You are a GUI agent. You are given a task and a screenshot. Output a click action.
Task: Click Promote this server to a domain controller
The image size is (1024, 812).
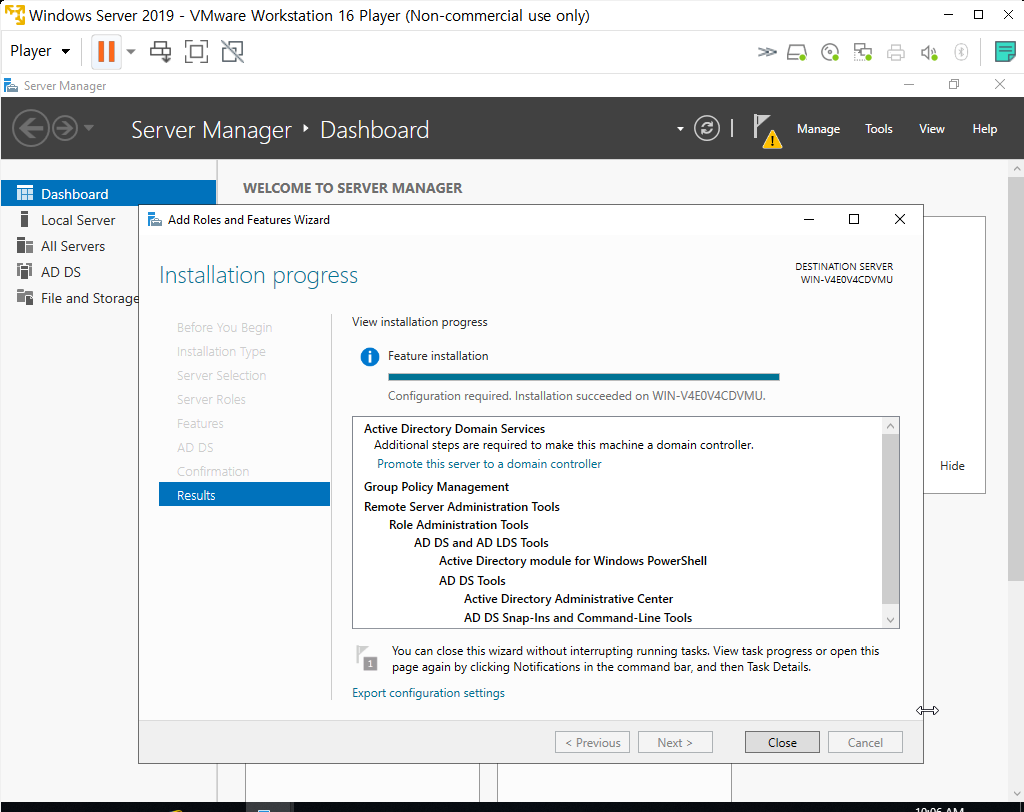click(x=489, y=464)
